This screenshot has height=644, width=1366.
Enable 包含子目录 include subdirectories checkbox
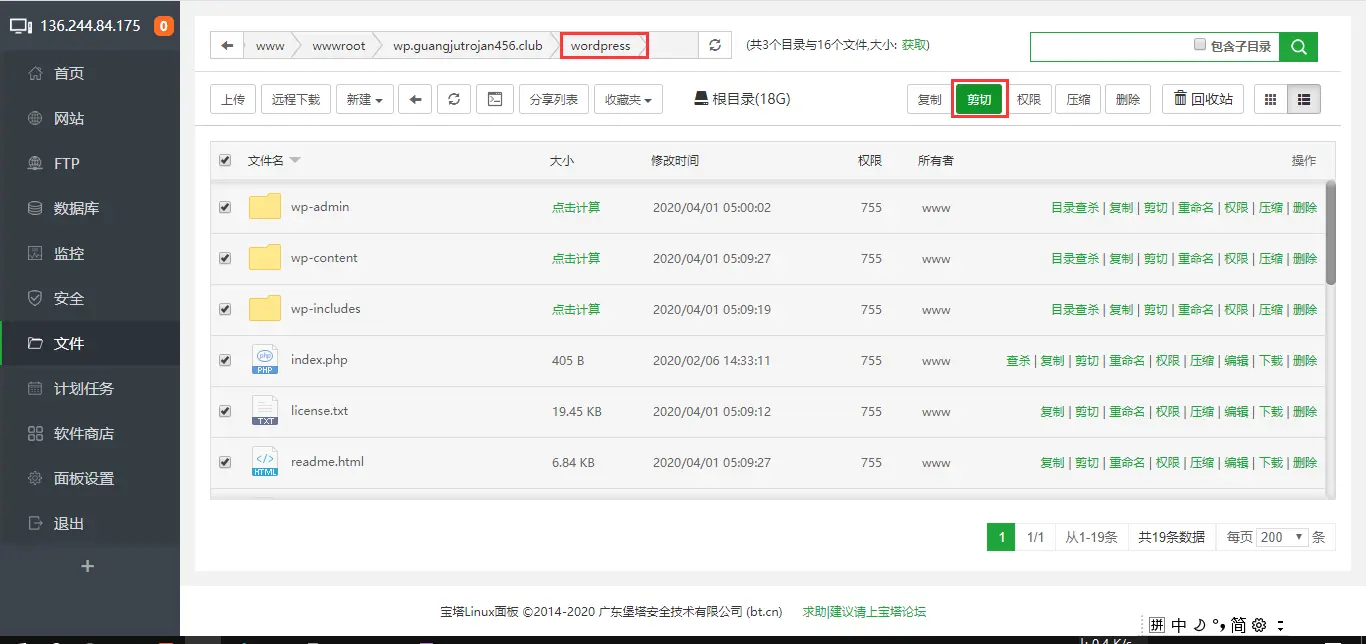pyautogui.click(x=1200, y=45)
